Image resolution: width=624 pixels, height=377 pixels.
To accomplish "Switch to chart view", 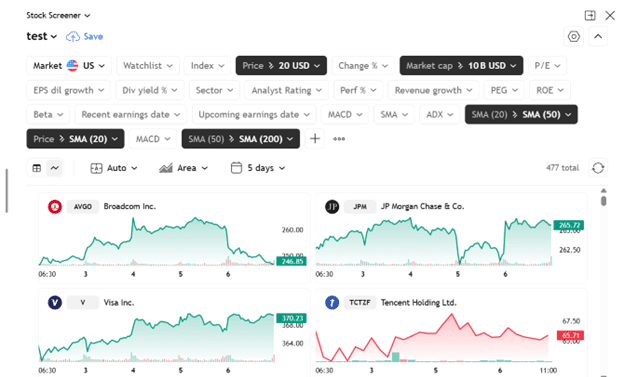I will click(55, 168).
